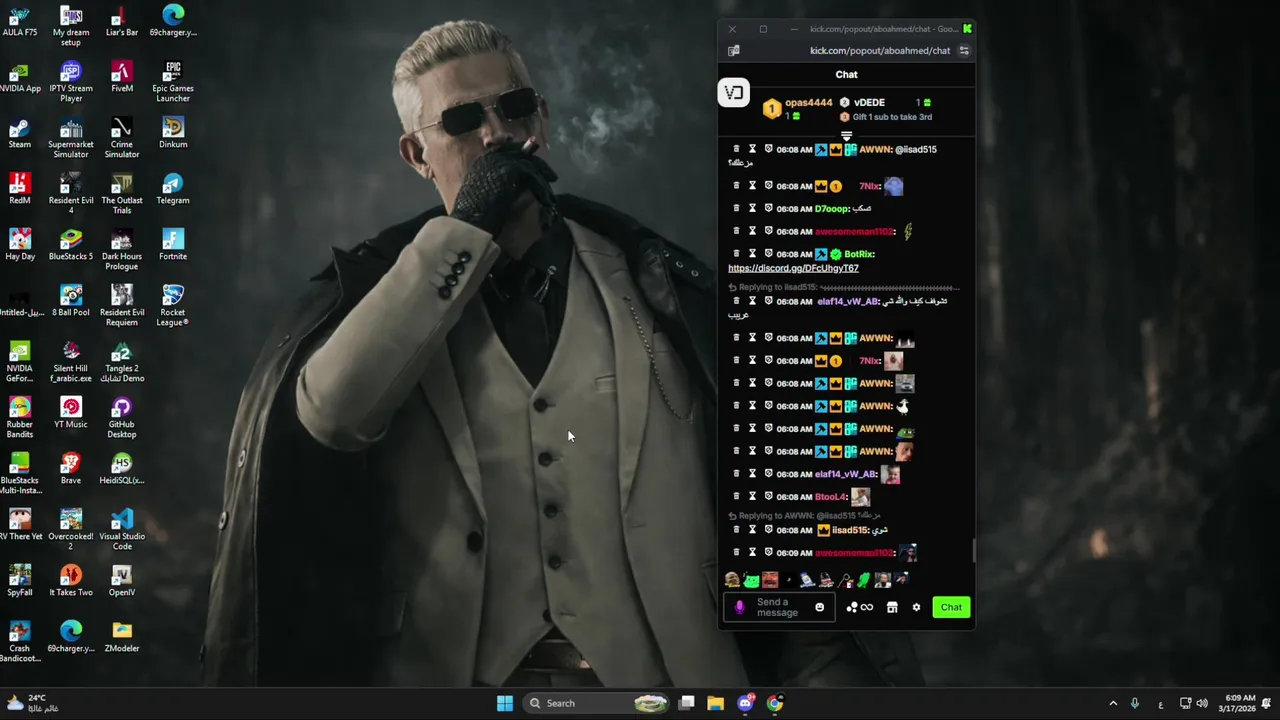
Task: Click the notification bell in taskbar
Action: point(1267,703)
